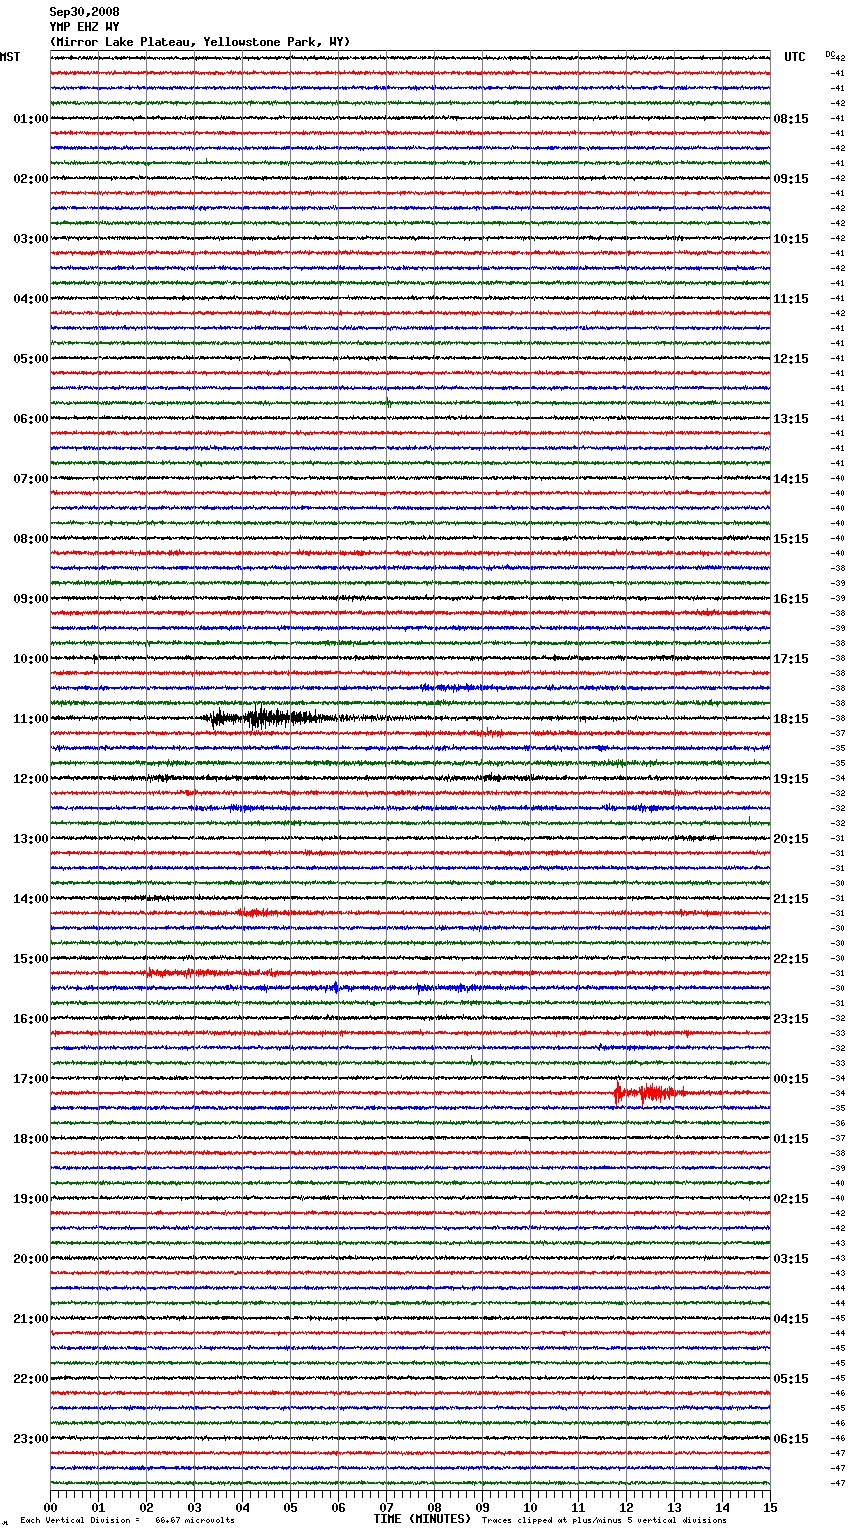Click the 11:15 UTC time label
The width and height of the screenshot is (850, 1534).
pos(791,299)
